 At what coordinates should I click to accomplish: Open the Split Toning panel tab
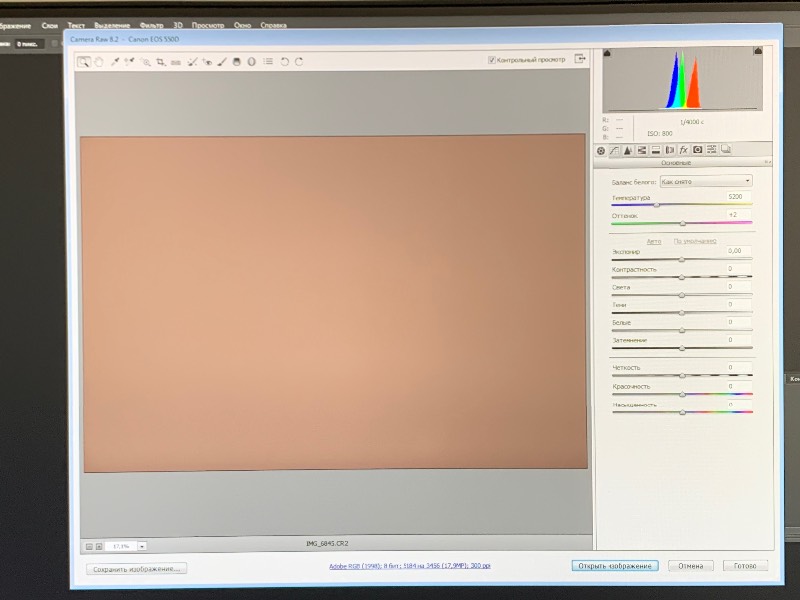pyautogui.click(x=656, y=150)
